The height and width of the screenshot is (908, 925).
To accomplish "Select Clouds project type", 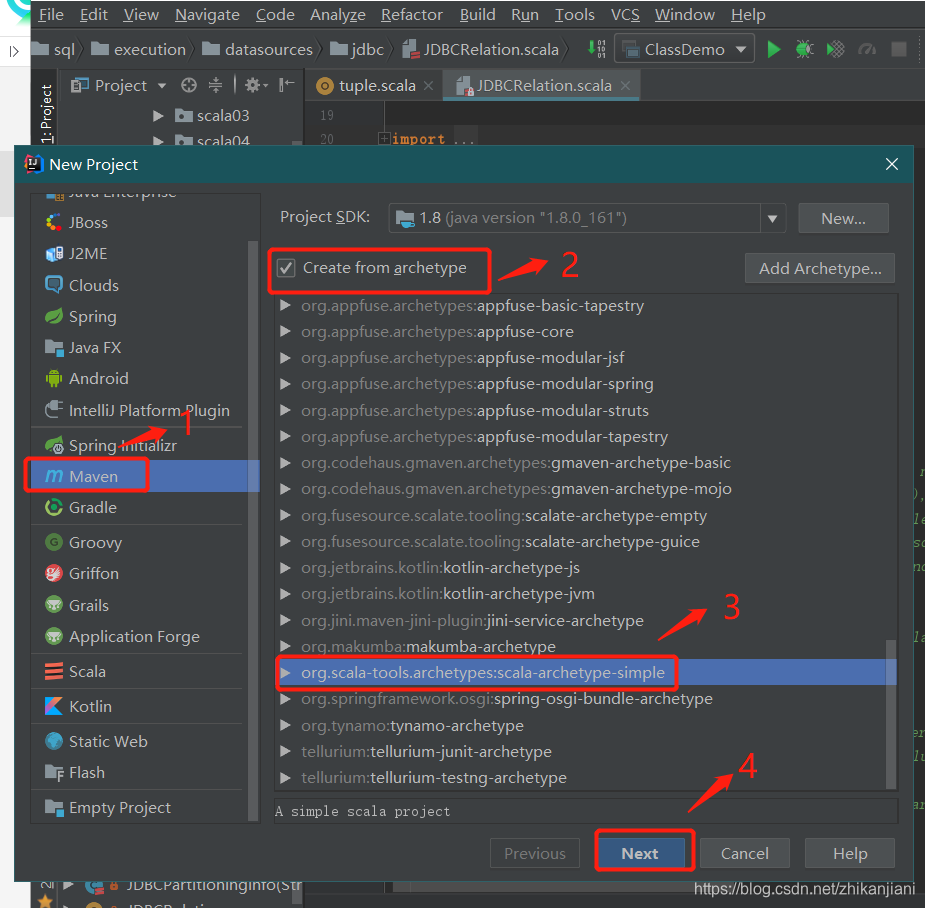I will [x=145, y=285].
